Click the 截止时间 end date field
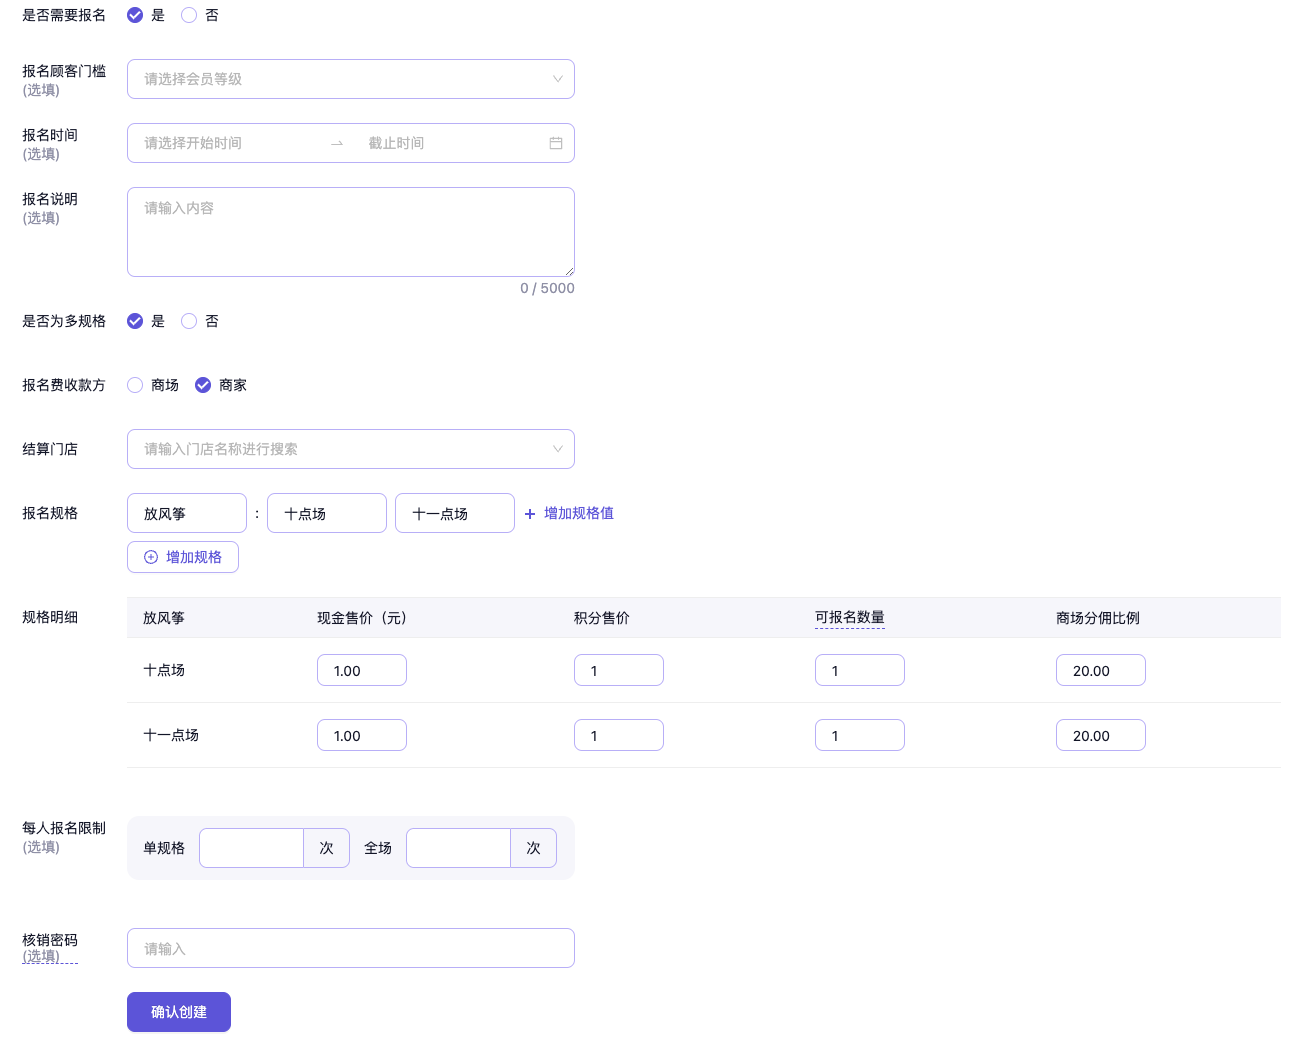Screen dimensions: 1299x1056 click(440, 143)
